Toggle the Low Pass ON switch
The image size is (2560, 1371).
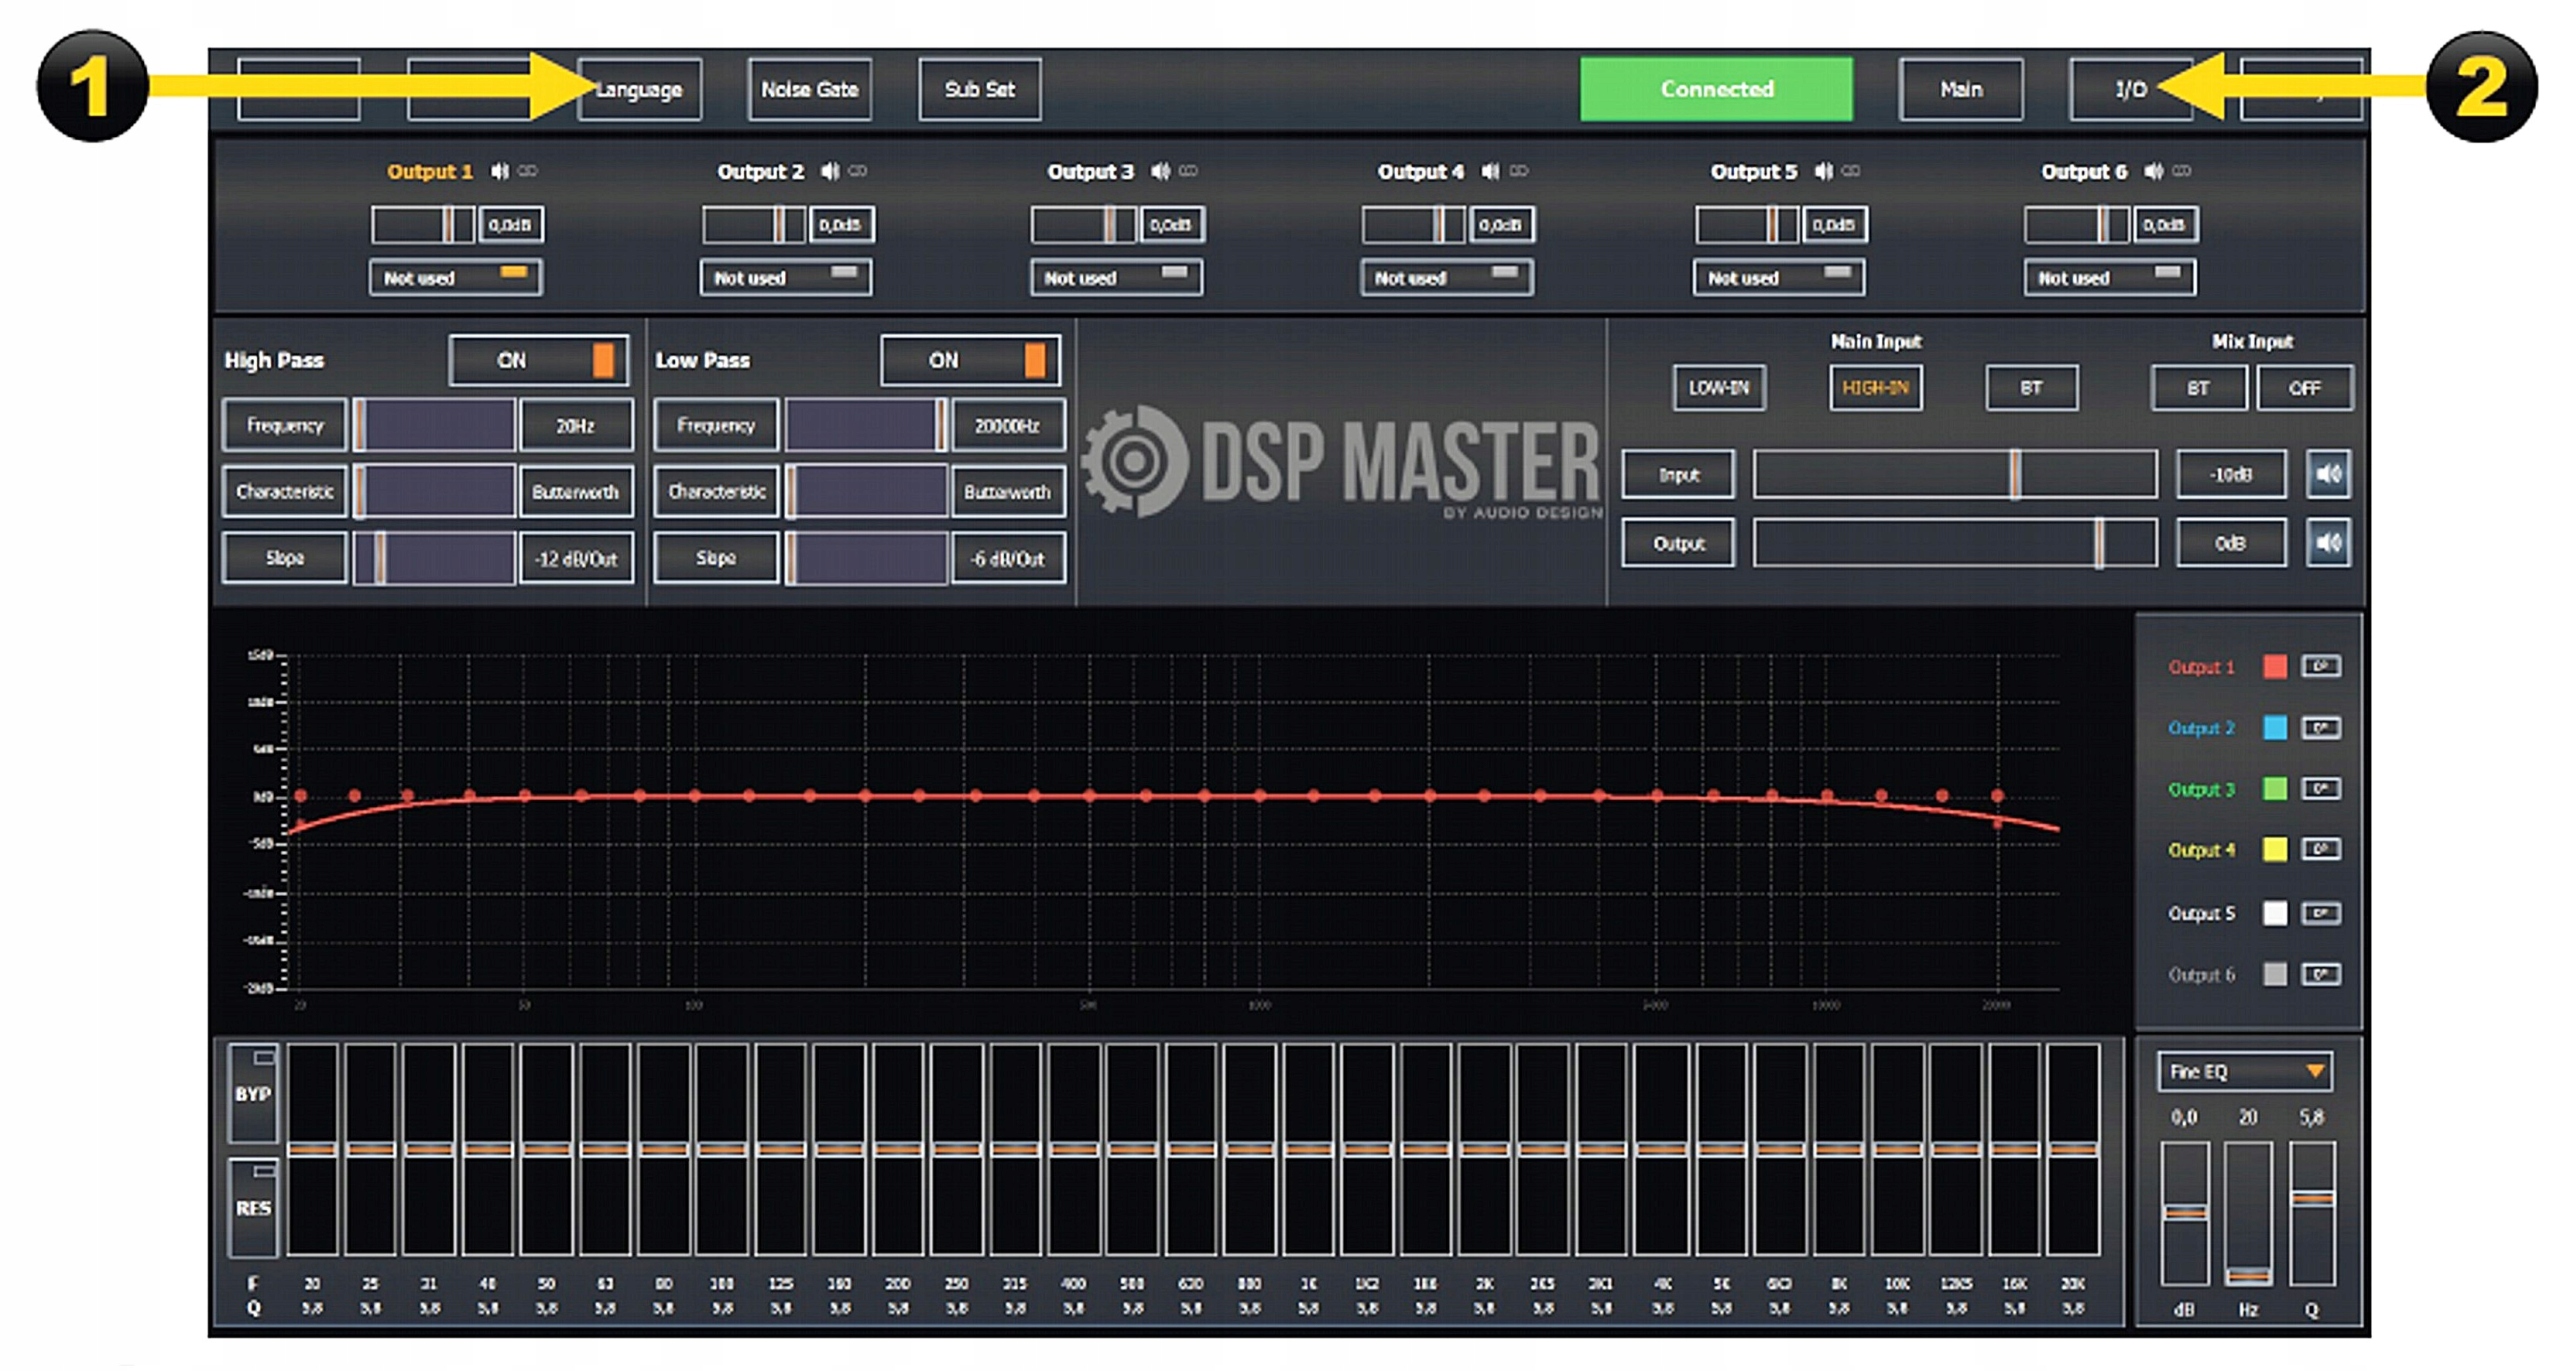(x=970, y=361)
